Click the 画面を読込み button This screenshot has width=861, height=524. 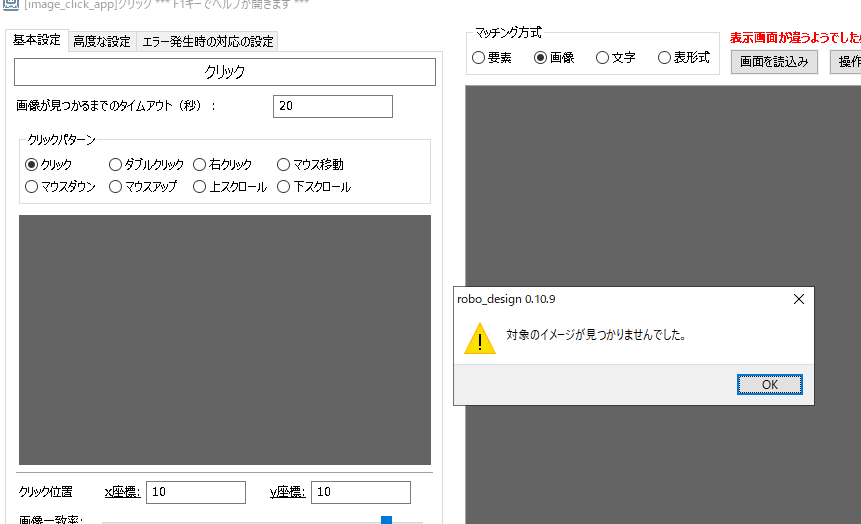774,62
